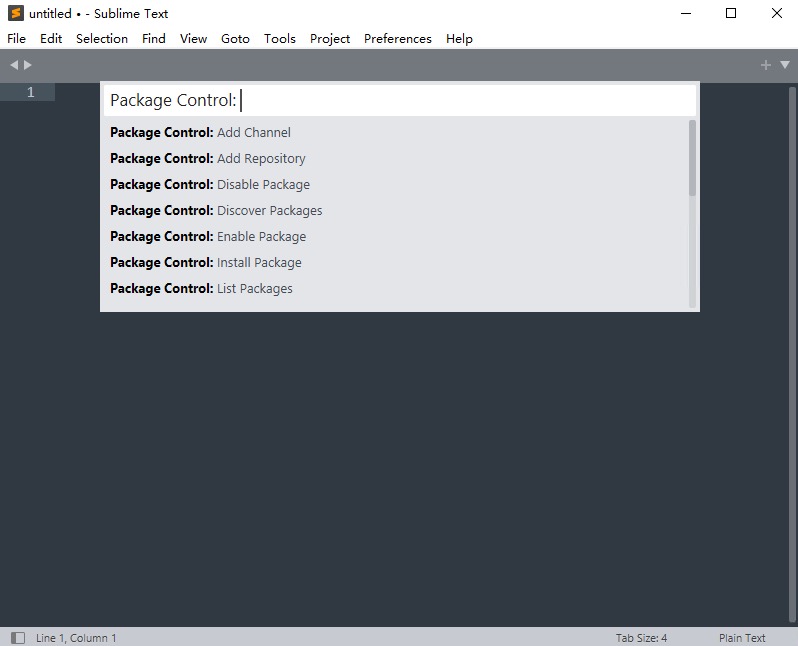The width and height of the screenshot is (798, 646).
Task: Open the Preferences menu
Action: [397, 39]
